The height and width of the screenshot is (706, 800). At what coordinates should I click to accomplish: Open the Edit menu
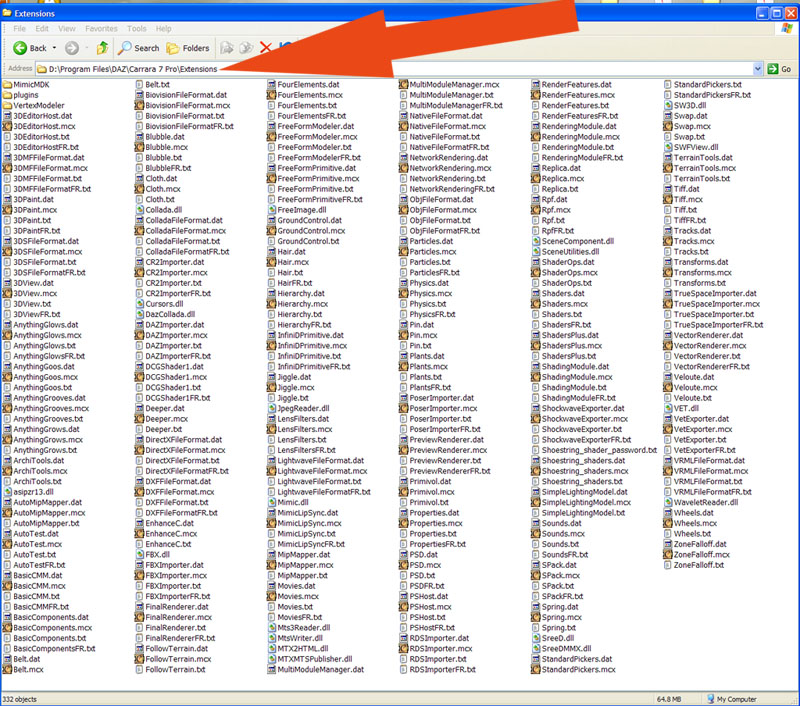click(x=42, y=29)
